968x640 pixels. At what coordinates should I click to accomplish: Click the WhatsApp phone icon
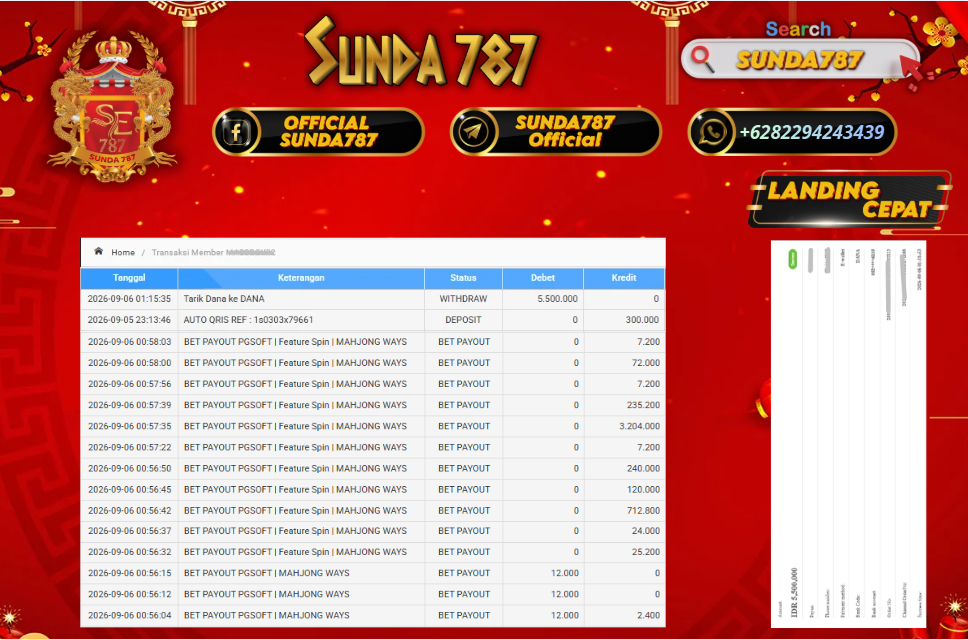(712, 132)
